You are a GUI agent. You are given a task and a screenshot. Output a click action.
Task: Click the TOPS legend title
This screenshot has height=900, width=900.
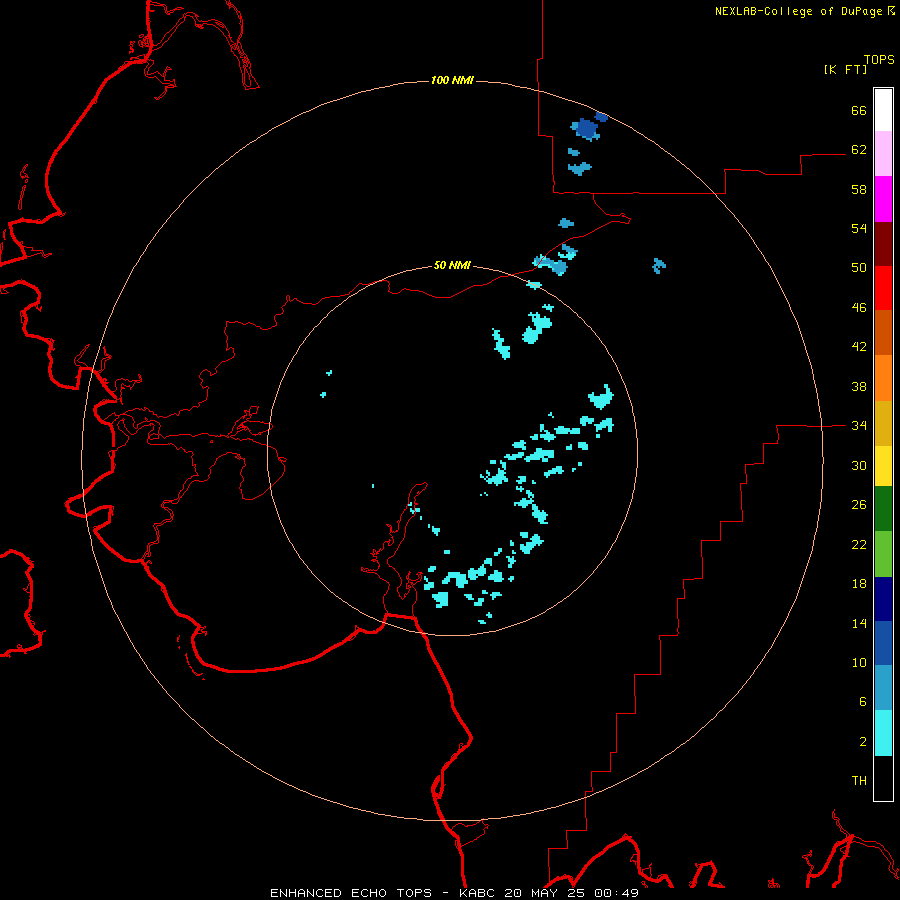coord(879,60)
